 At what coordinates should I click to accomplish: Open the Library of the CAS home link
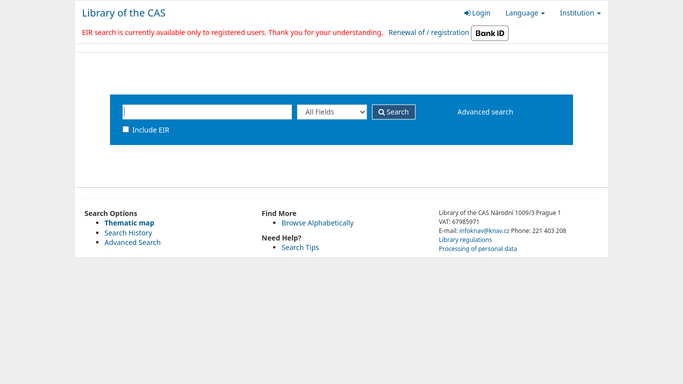[x=124, y=13]
